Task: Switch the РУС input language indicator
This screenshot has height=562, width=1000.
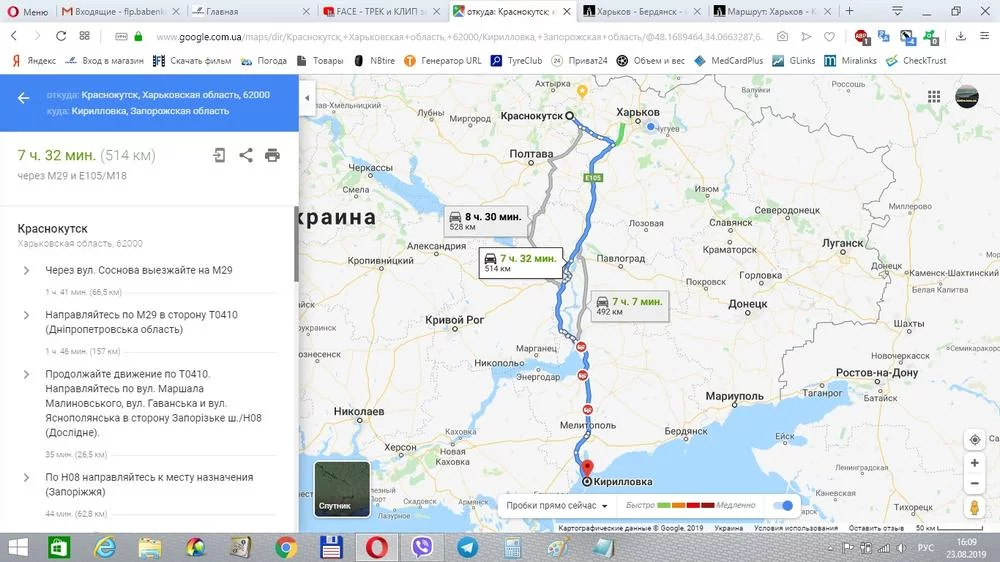Action: pos(925,548)
